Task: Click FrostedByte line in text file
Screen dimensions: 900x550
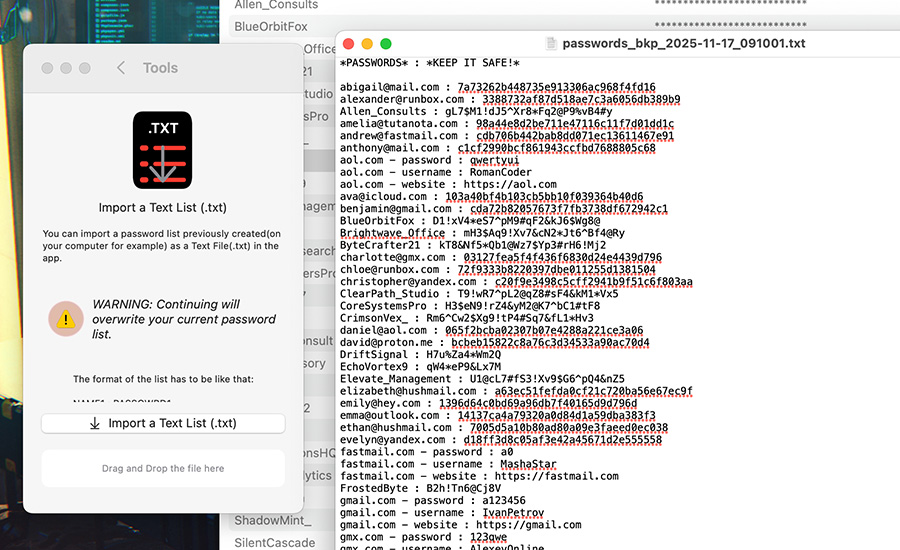Action: pyautogui.click(x=420, y=488)
